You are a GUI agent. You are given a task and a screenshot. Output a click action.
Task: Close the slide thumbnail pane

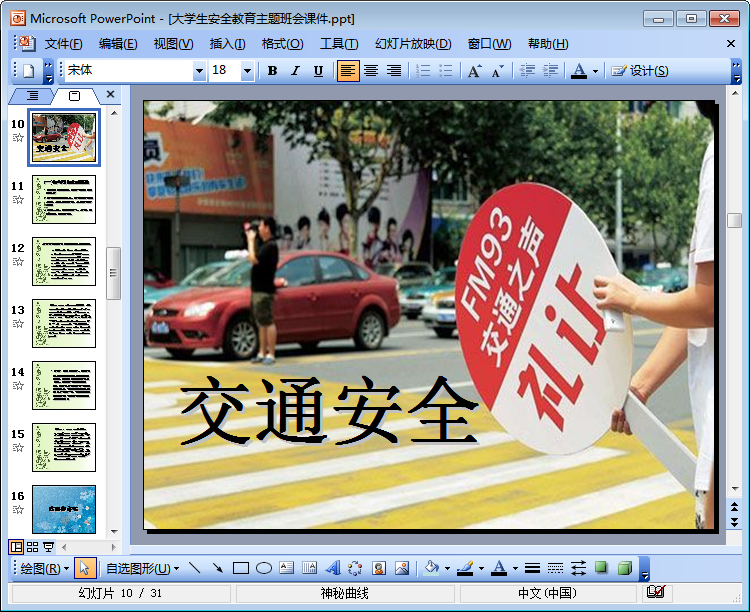(110, 94)
